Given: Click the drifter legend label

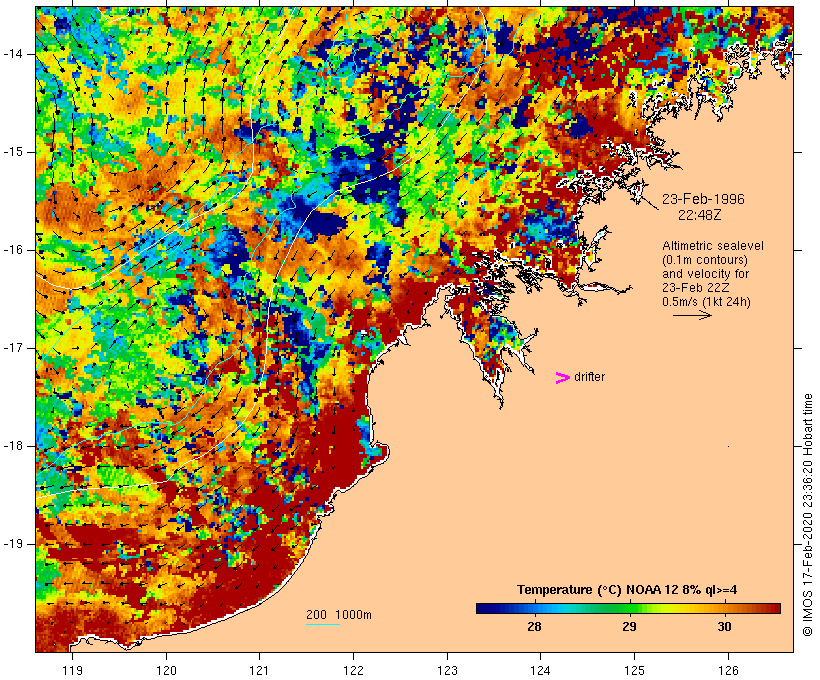Looking at the screenshot, I should coord(589,377).
